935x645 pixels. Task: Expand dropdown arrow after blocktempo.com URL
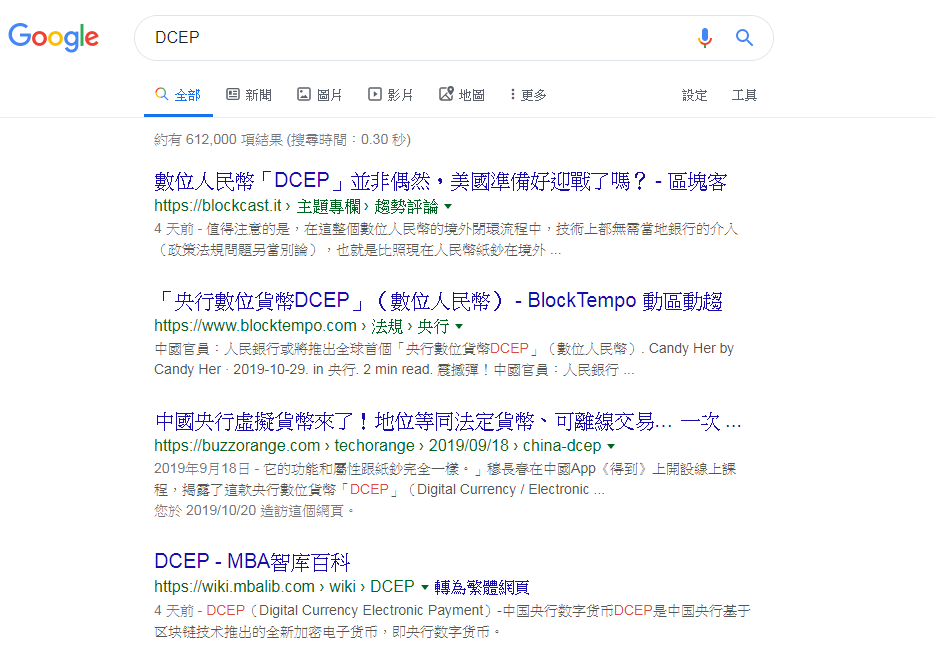click(x=459, y=327)
